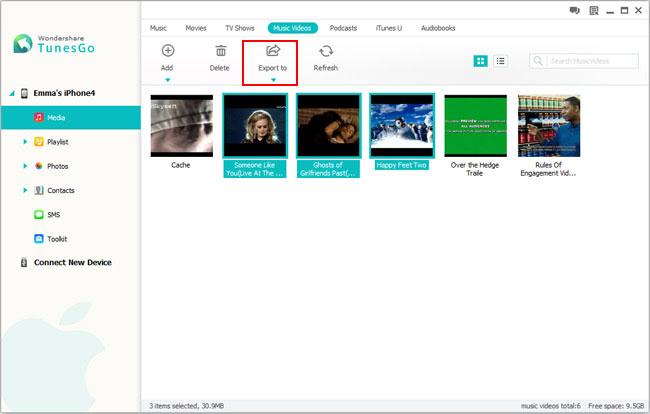This screenshot has height=414, width=650.
Task: Click the search magnifier icon
Action: pos(537,61)
